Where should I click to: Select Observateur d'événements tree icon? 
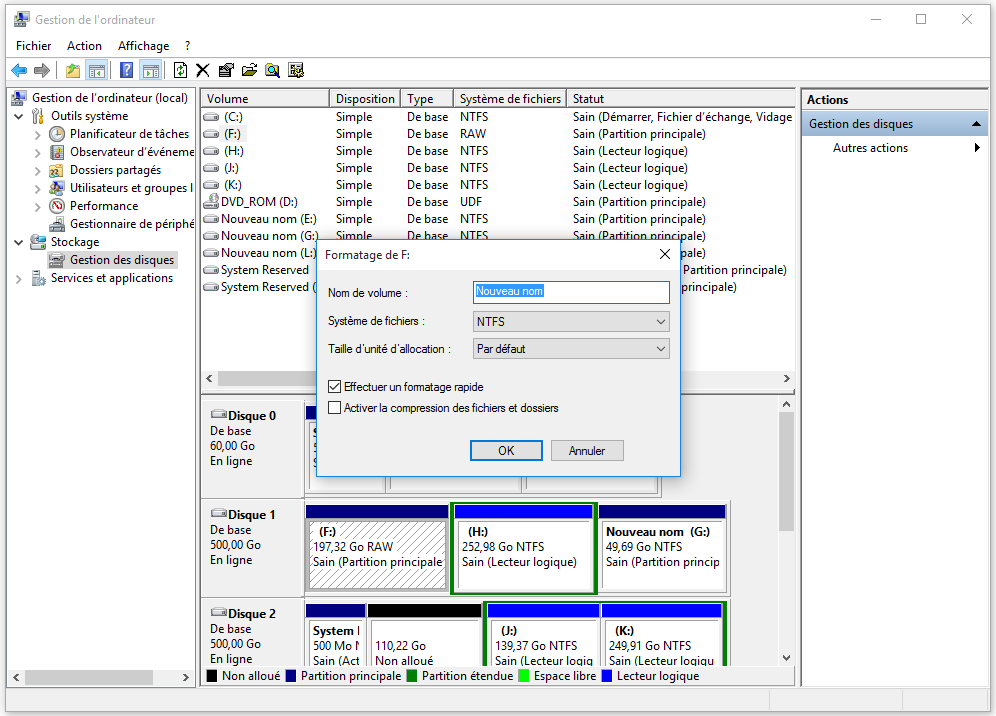pyautogui.click(x=57, y=152)
